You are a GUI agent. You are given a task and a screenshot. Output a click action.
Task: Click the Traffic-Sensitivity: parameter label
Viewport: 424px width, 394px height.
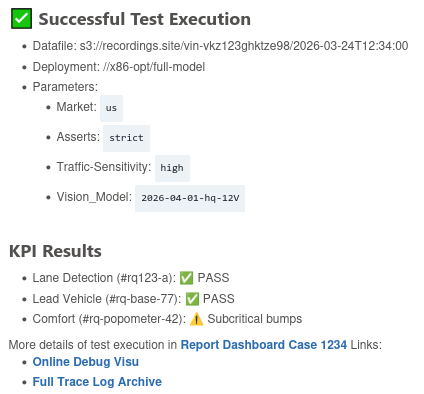click(x=104, y=167)
